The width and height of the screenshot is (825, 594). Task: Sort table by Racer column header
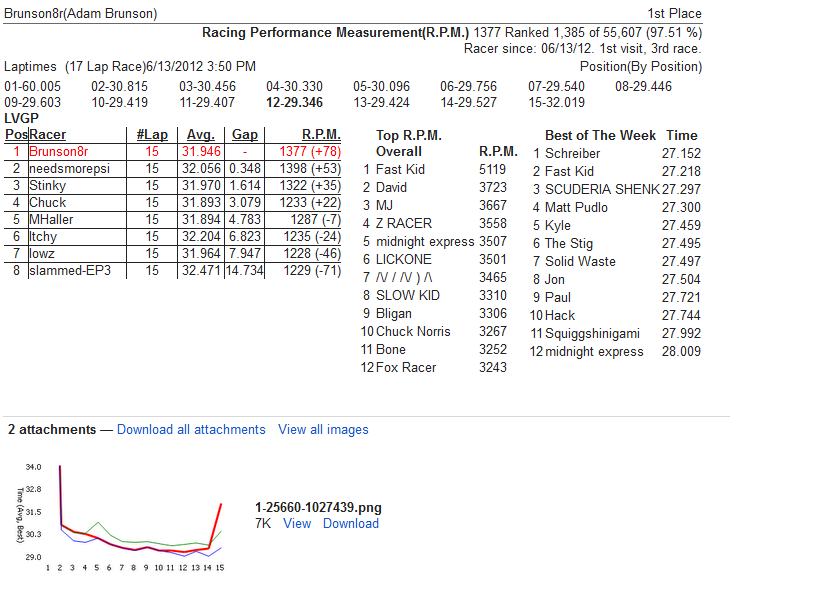(x=47, y=135)
